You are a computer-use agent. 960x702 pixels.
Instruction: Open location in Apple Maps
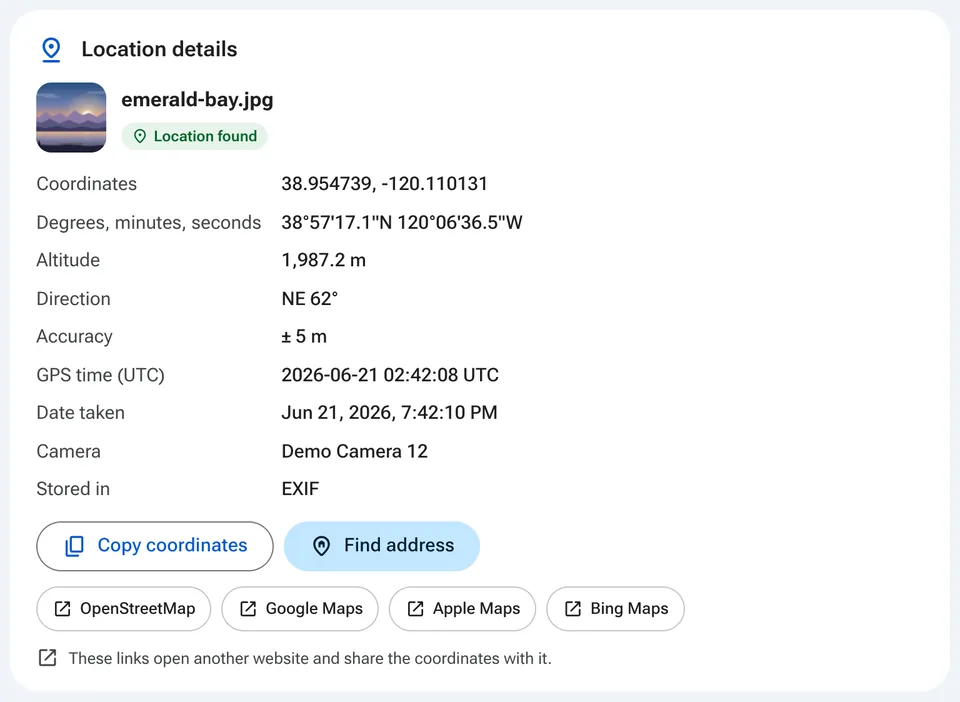tap(462, 609)
